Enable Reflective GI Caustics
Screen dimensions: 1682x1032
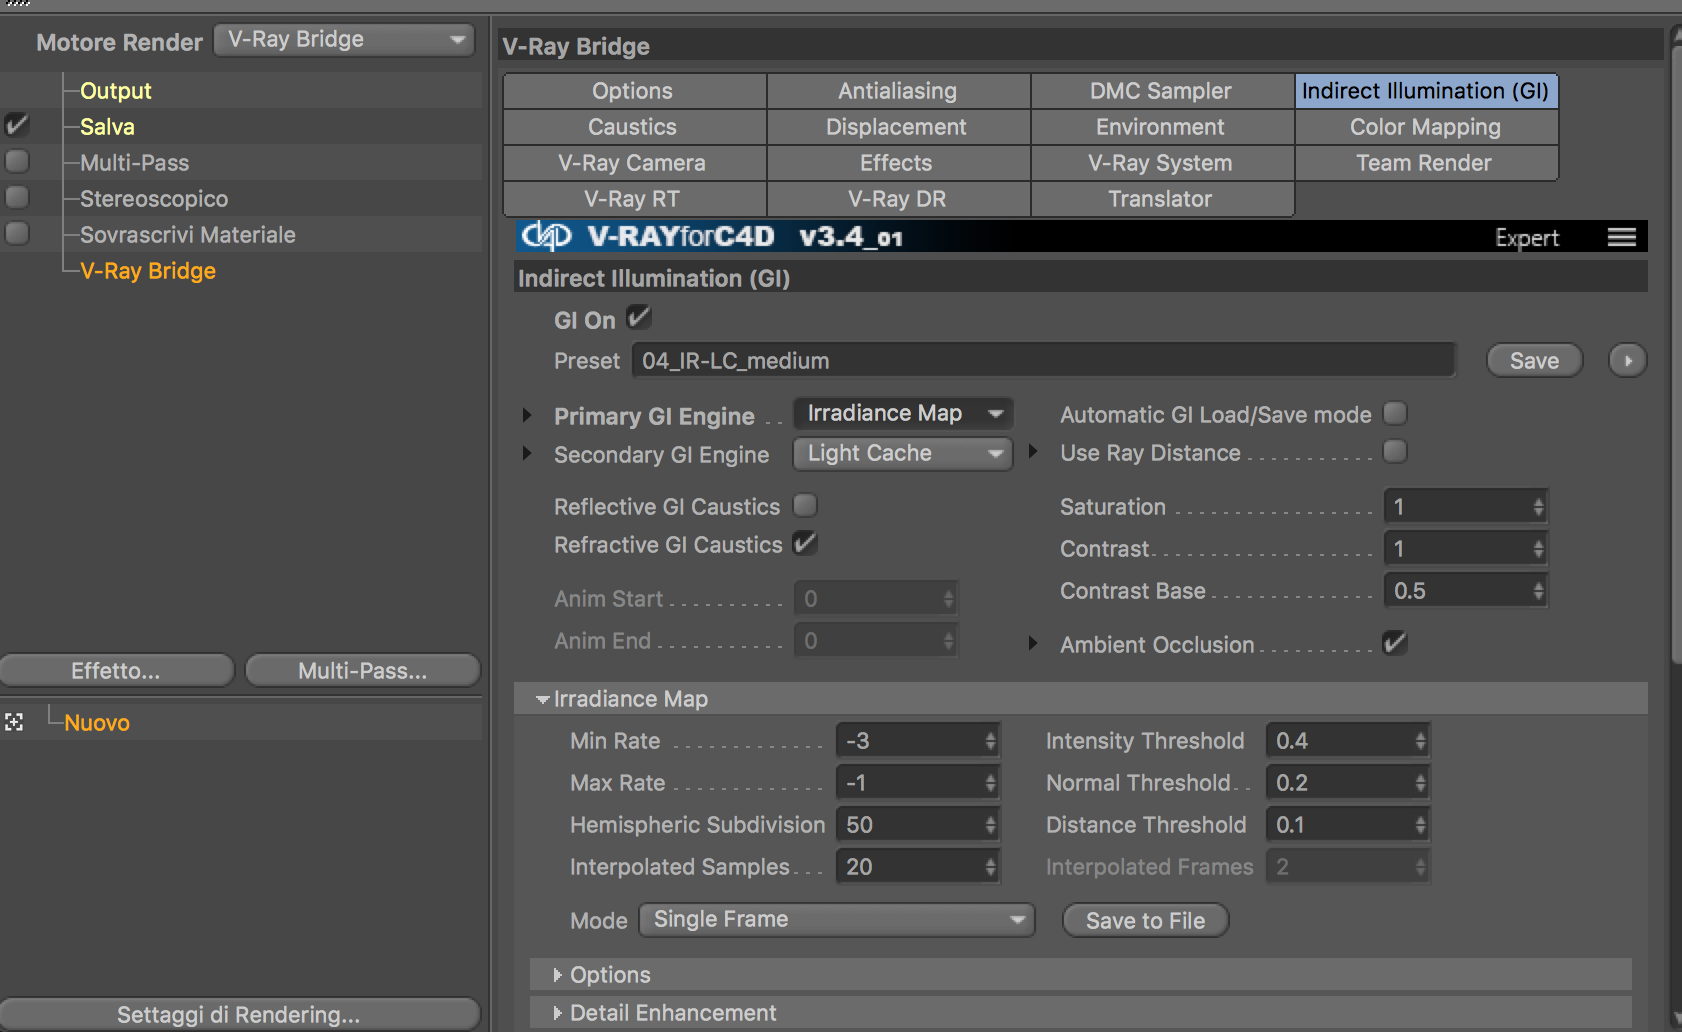tap(805, 505)
